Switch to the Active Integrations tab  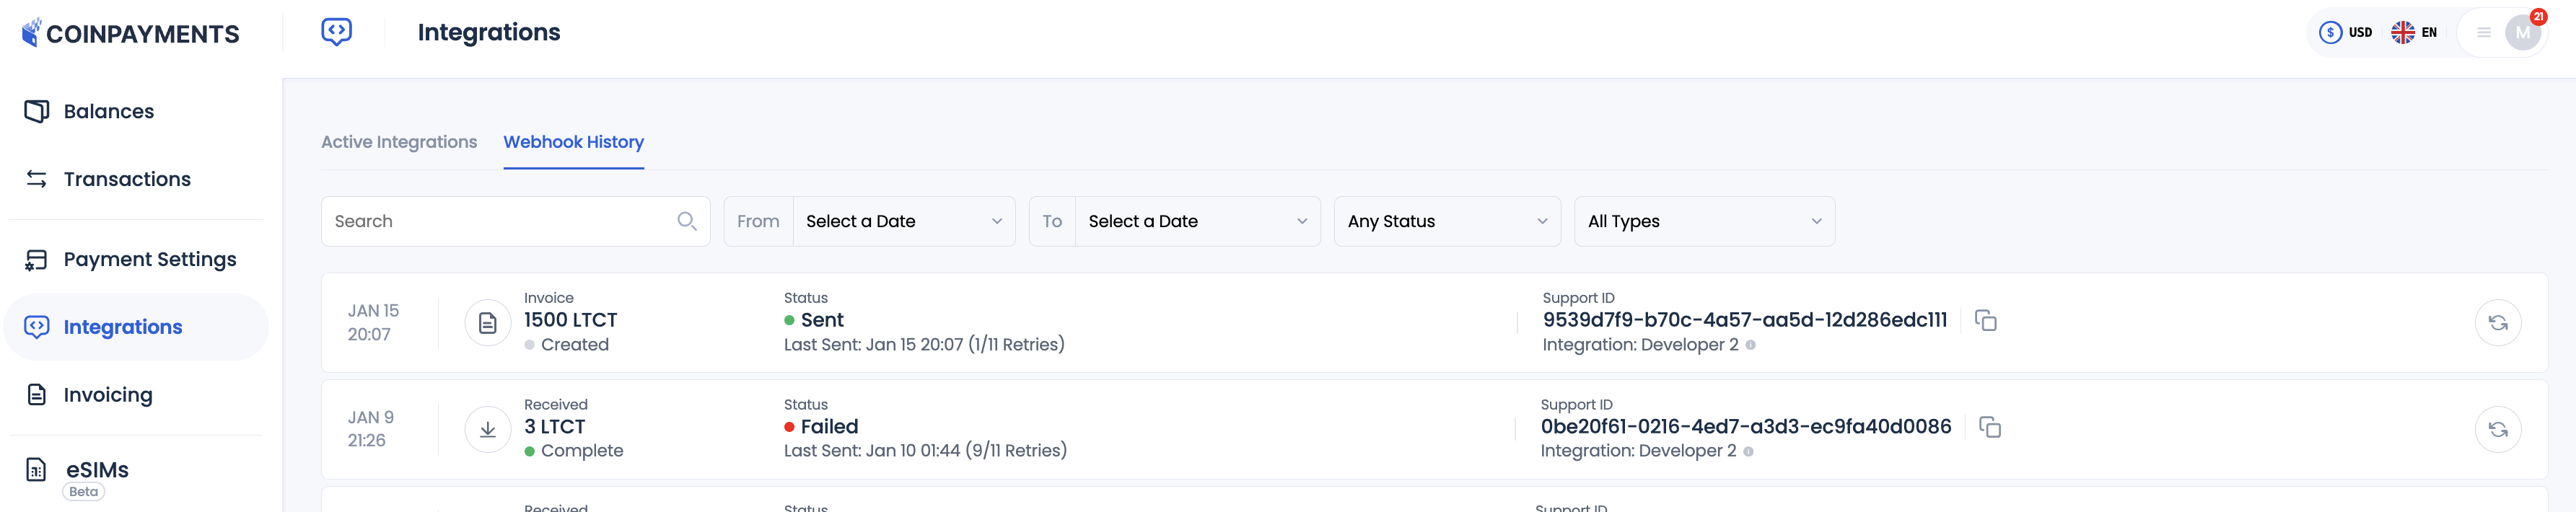398,142
